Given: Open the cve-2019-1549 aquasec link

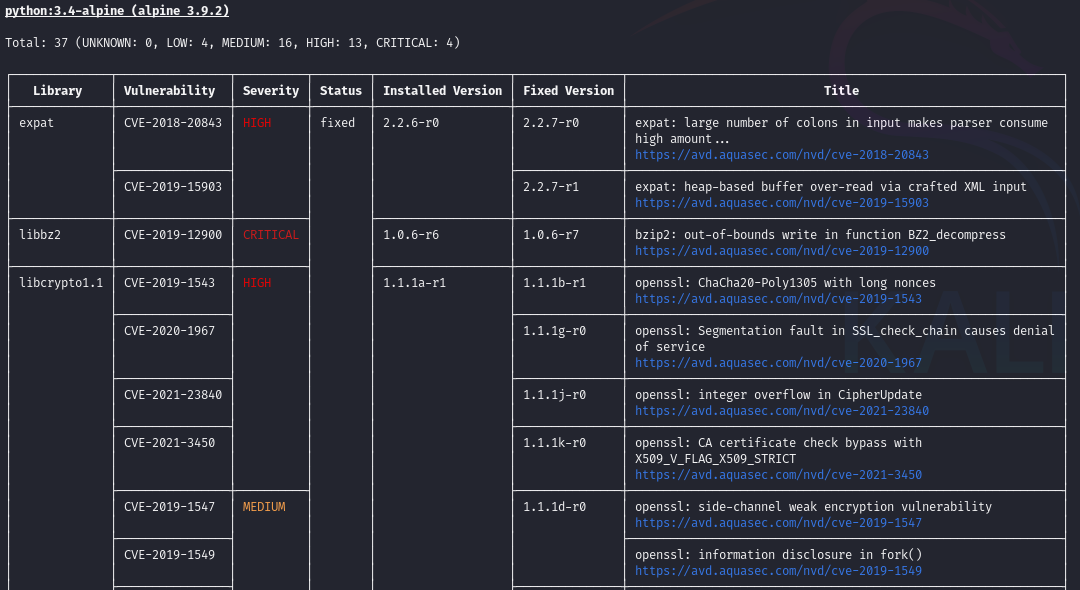Looking at the screenshot, I should tap(778, 571).
